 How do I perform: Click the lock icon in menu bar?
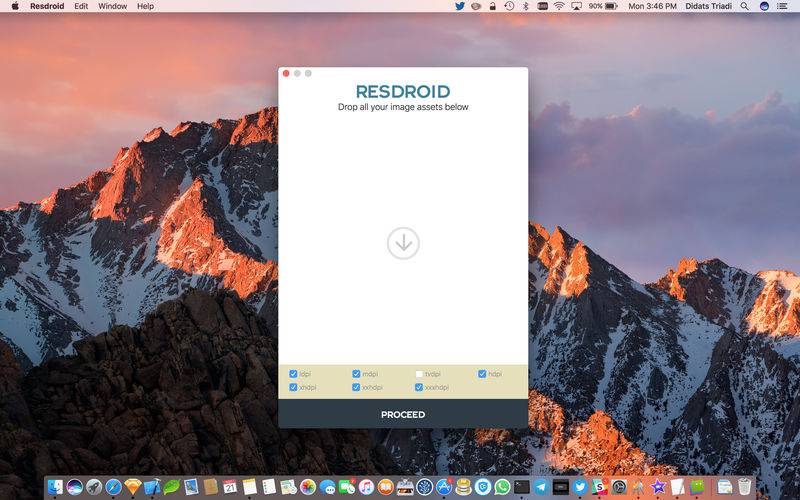tap(492, 6)
